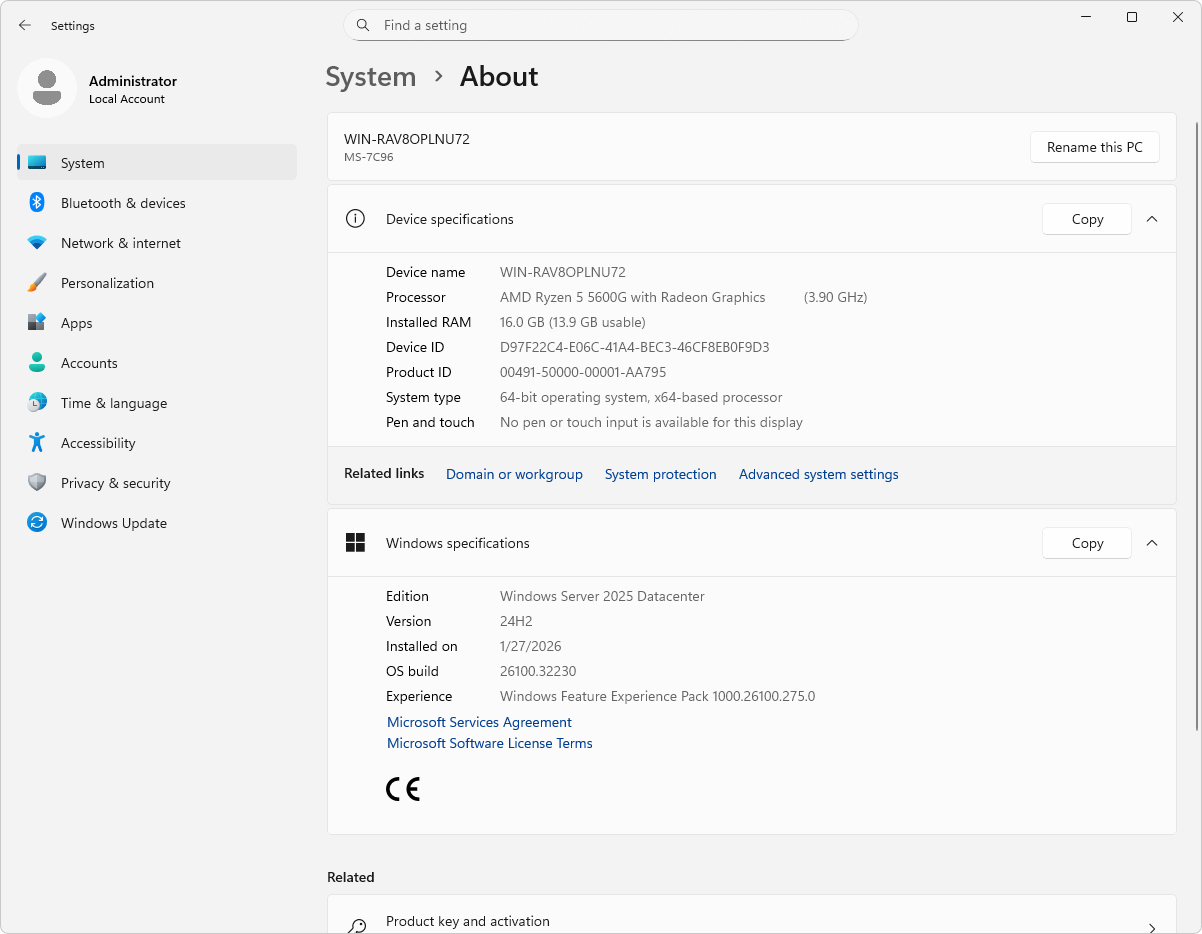Viewport: 1202px width, 934px height.
Task: Go to System in breadcrumb header
Action: (x=371, y=77)
